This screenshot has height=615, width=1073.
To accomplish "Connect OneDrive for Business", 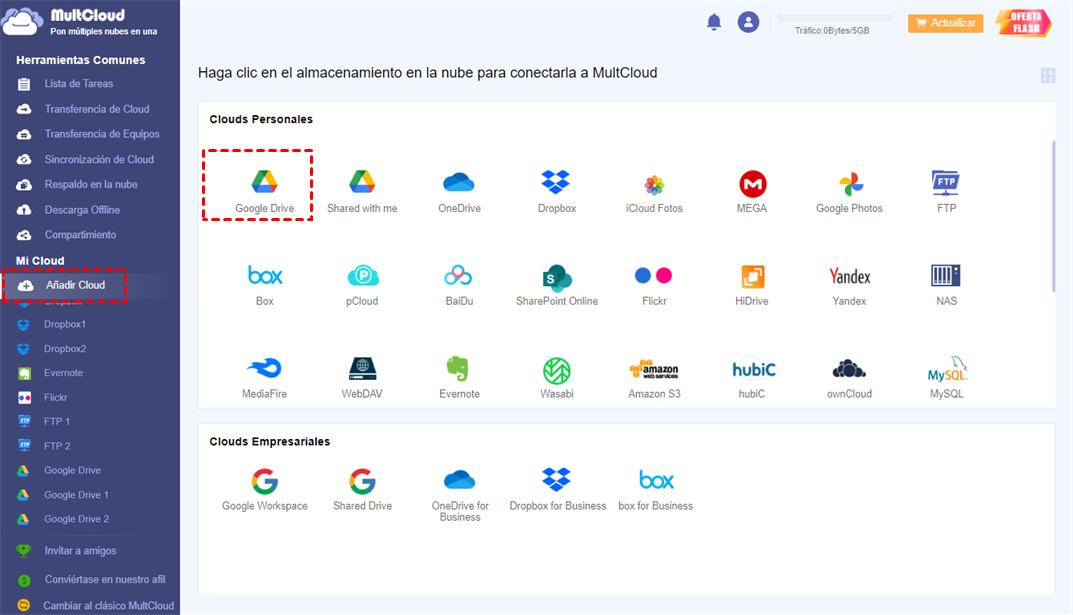I will point(459,495).
